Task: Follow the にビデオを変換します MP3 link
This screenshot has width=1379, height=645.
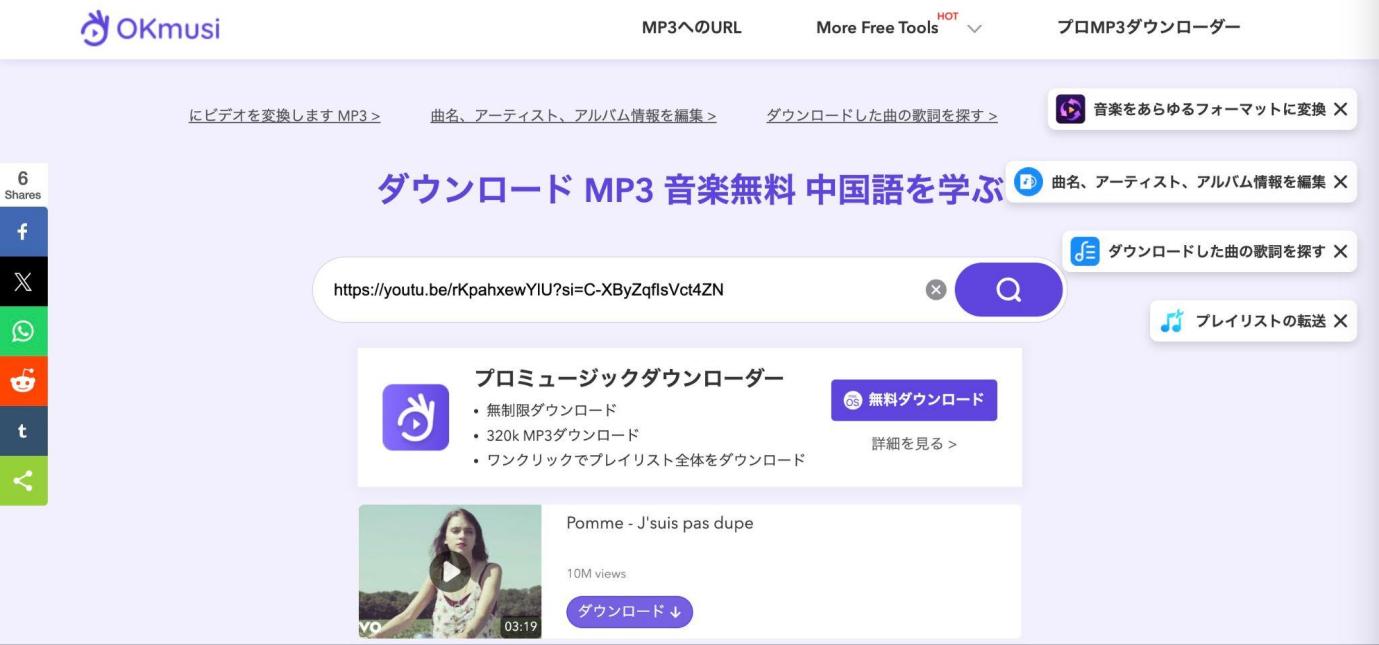Action: click(x=285, y=116)
